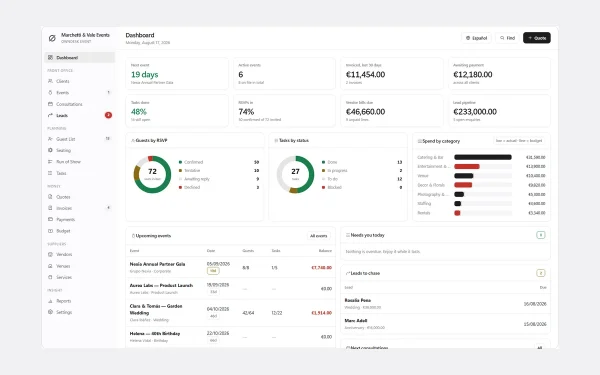The image size is (600, 375).
Task: Click the In progress legend entry
Action: click(x=362, y=171)
